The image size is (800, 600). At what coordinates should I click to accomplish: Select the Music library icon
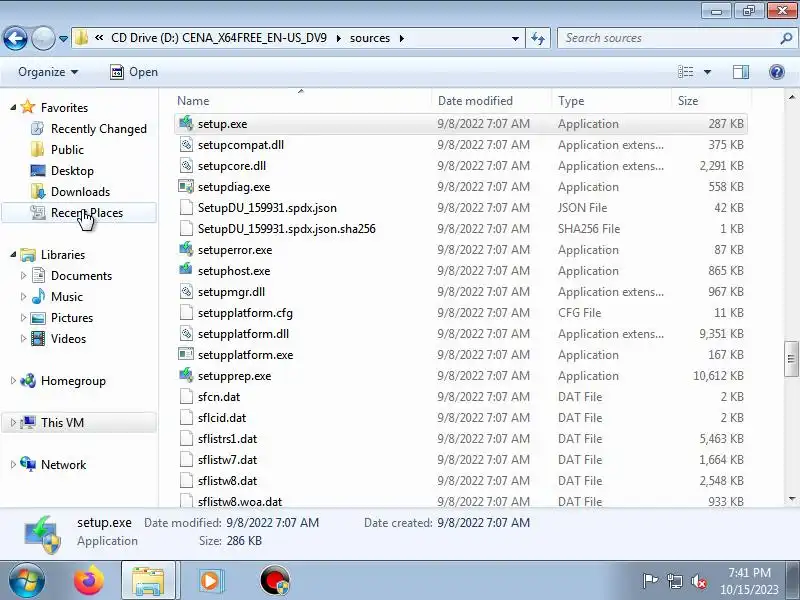point(38,297)
